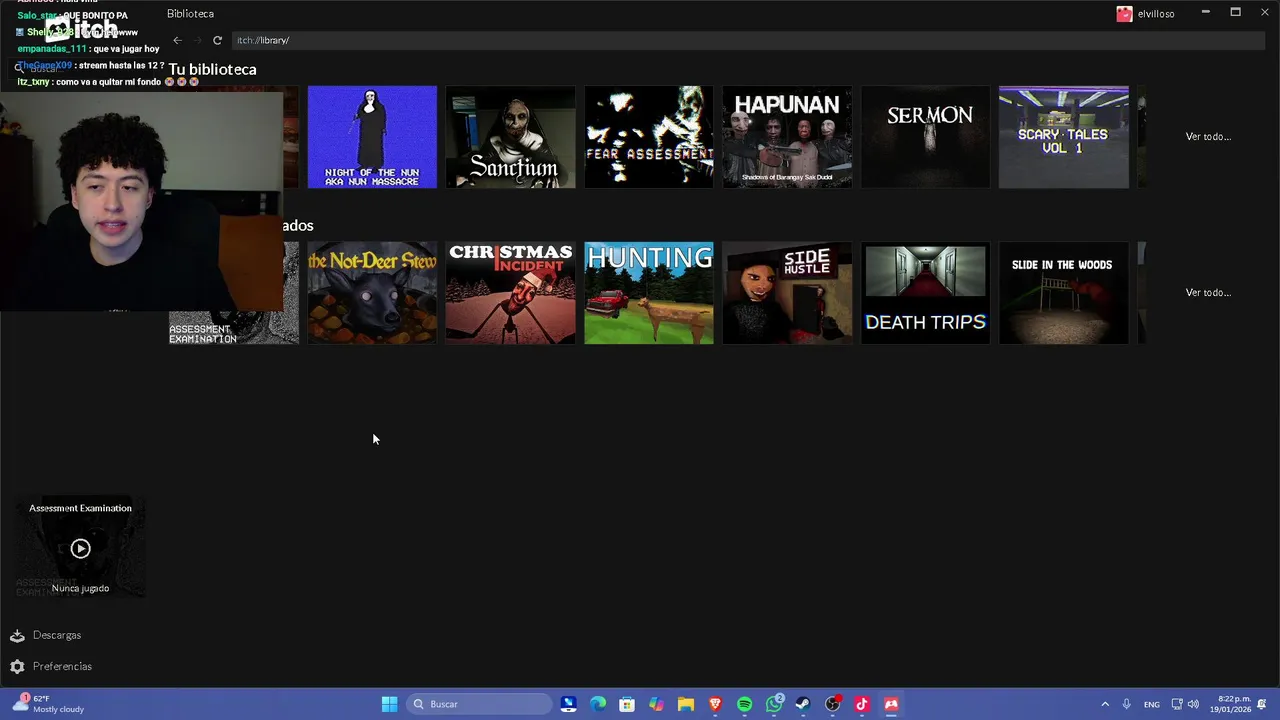Play Assessment Examination from sidebar
Viewport: 1280px width, 720px height.
pos(80,548)
